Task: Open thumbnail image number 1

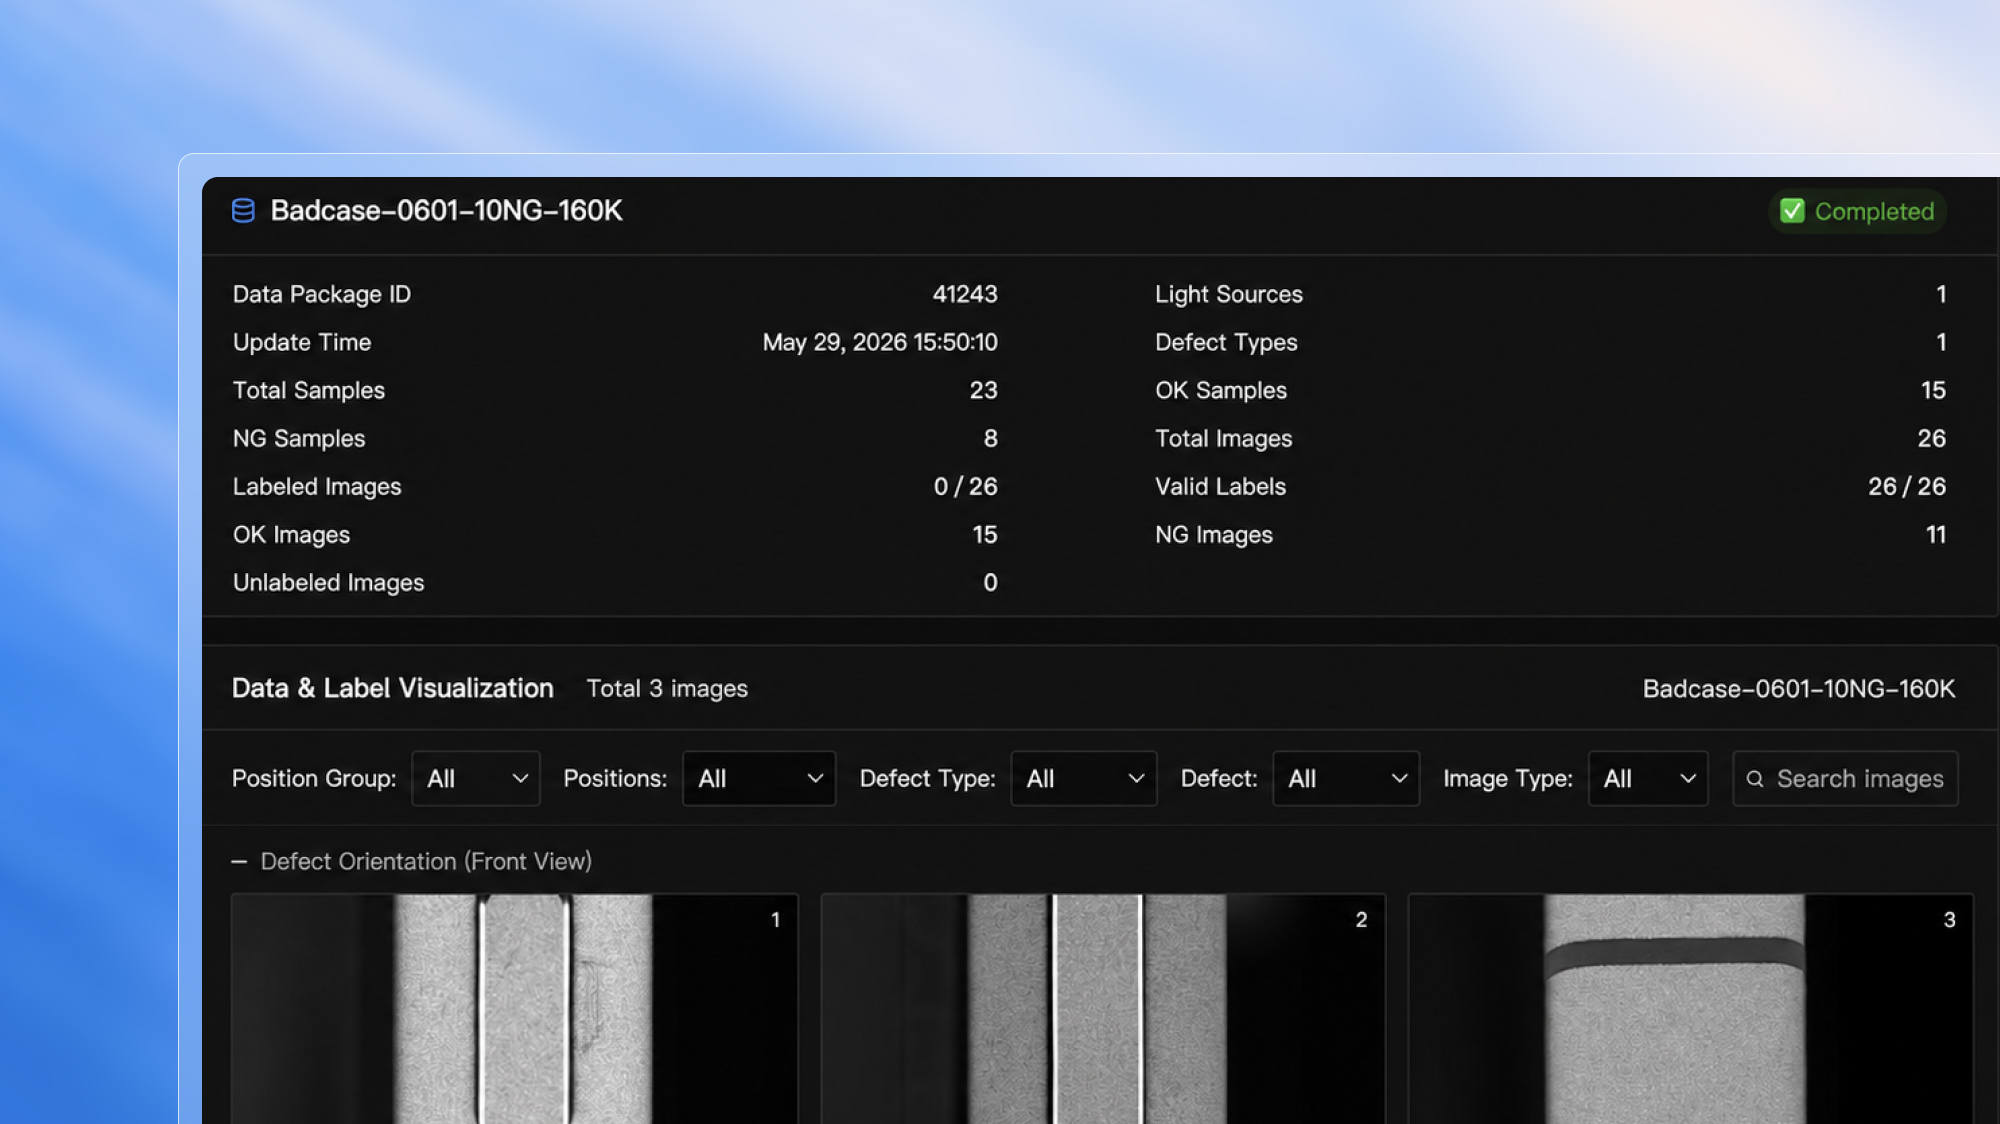Action: 515,1008
